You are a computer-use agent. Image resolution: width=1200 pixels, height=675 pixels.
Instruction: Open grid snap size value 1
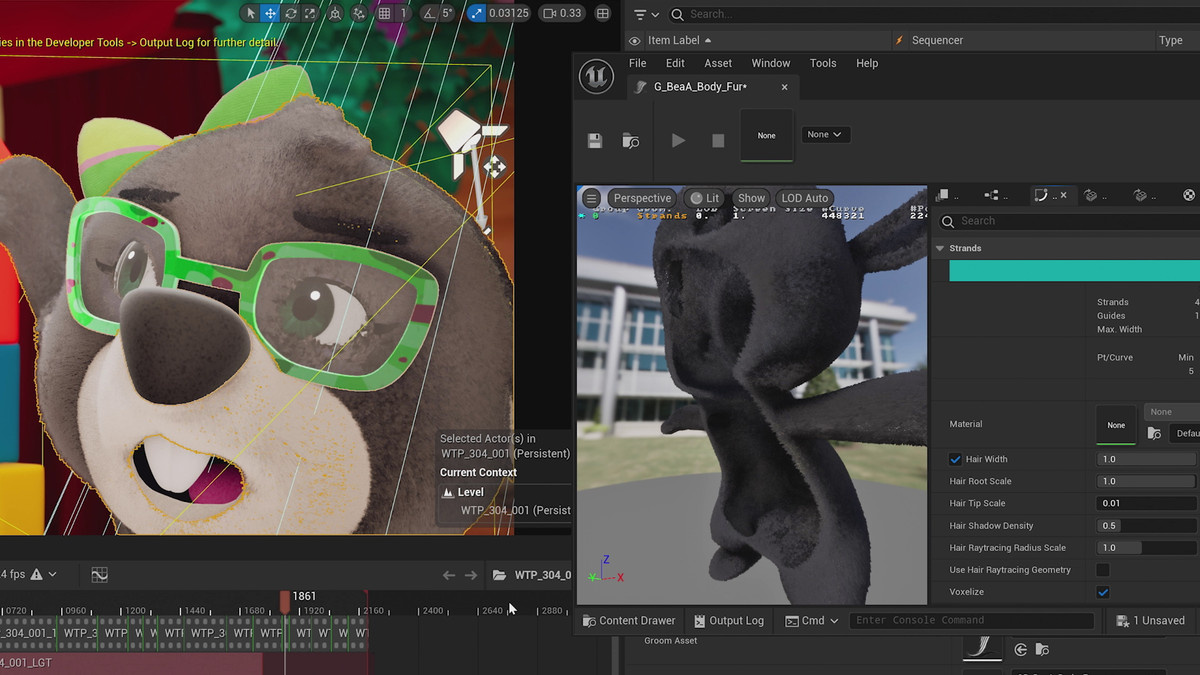pos(403,13)
